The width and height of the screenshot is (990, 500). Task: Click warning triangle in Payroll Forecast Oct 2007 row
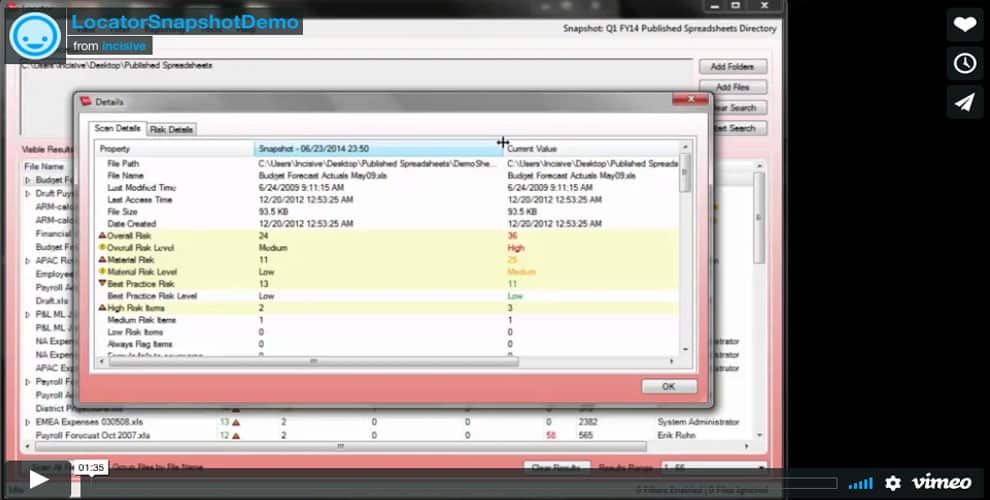coord(236,436)
